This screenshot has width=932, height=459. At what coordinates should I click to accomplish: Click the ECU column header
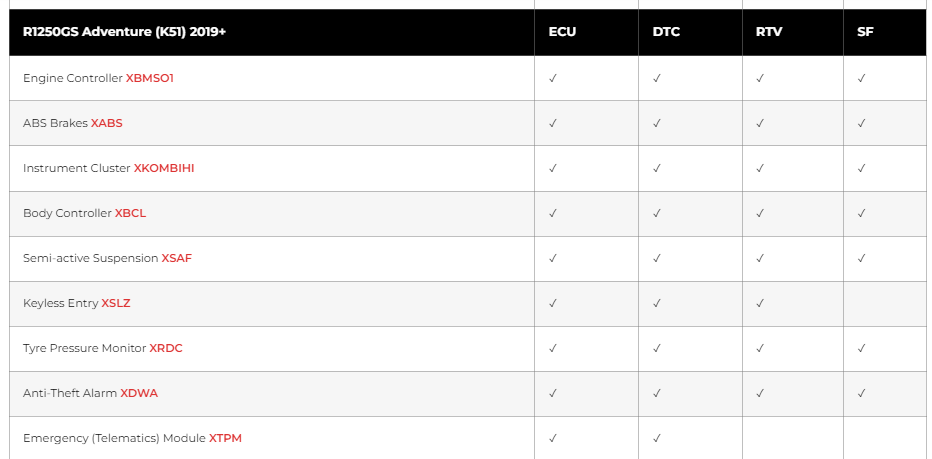[562, 32]
